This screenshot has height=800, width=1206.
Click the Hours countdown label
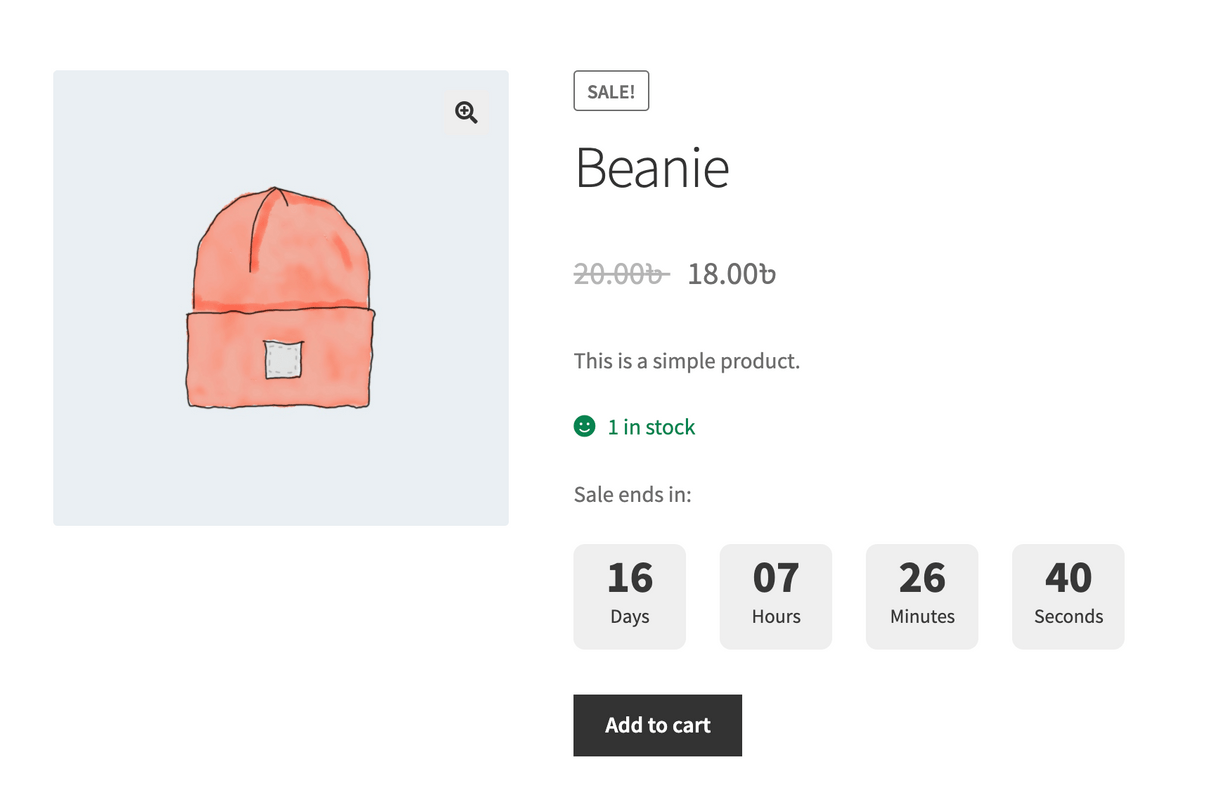pyautogui.click(x=776, y=617)
